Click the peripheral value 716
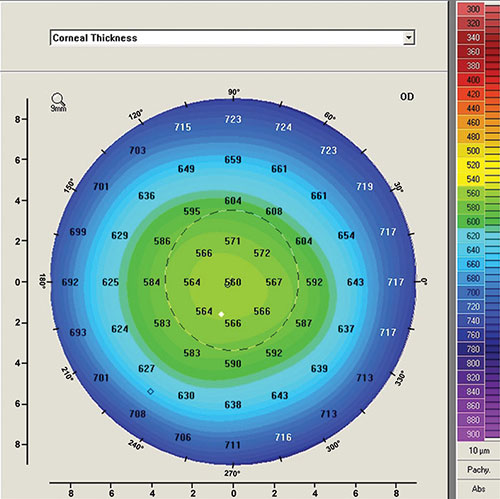The width and height of the screenshot is (500, 499). (x=283, y=437)
